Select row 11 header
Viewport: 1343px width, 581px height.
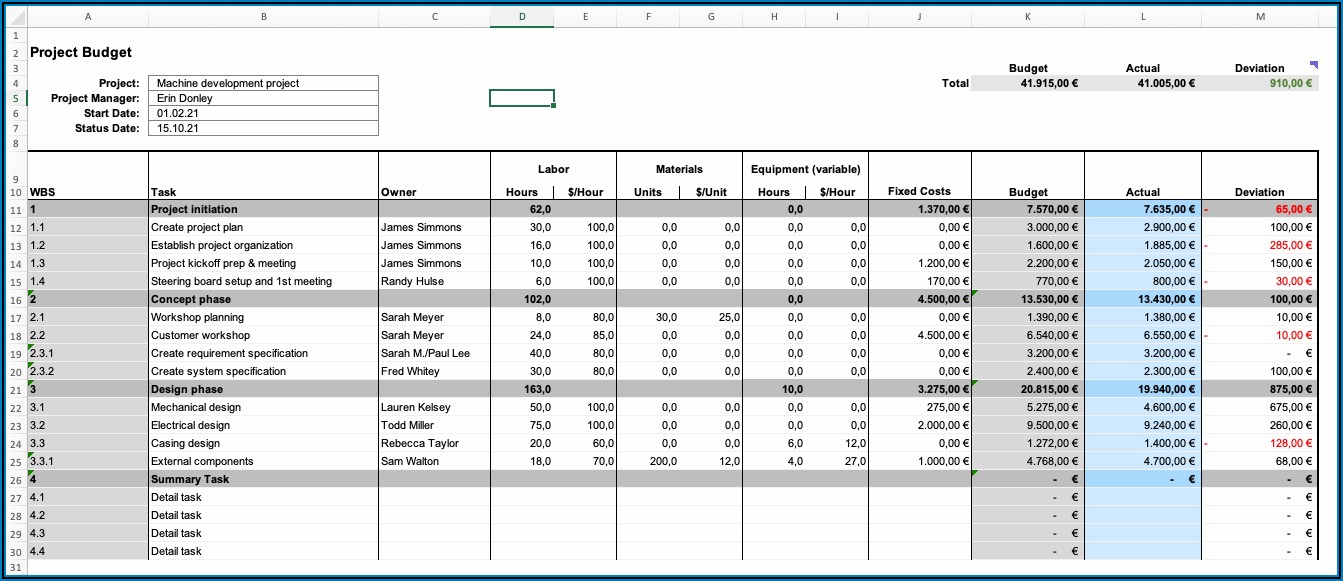pyautogui.click(x=14, y=210)
